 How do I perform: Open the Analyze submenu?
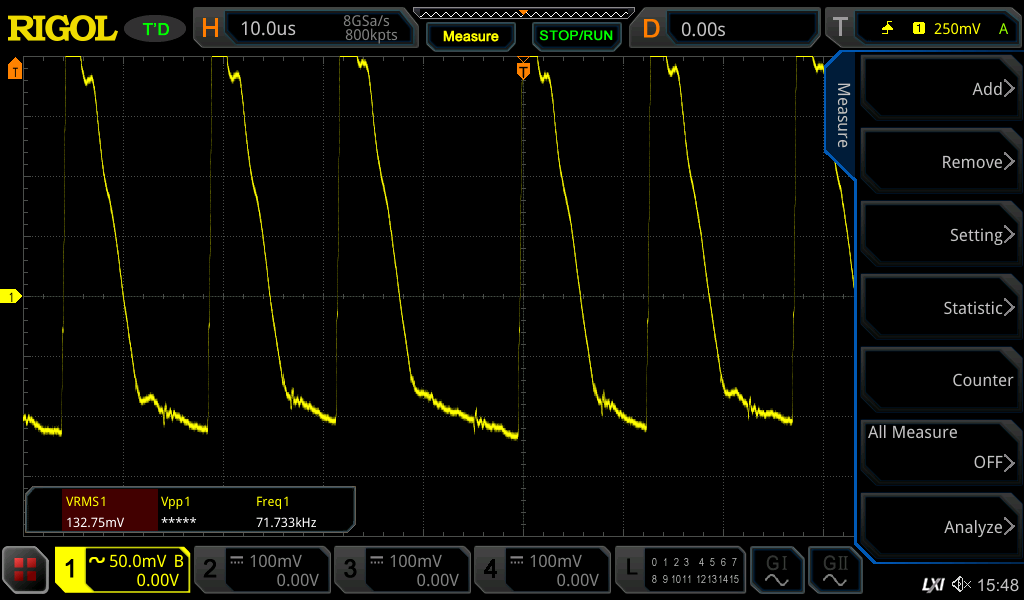coord(940,527)
